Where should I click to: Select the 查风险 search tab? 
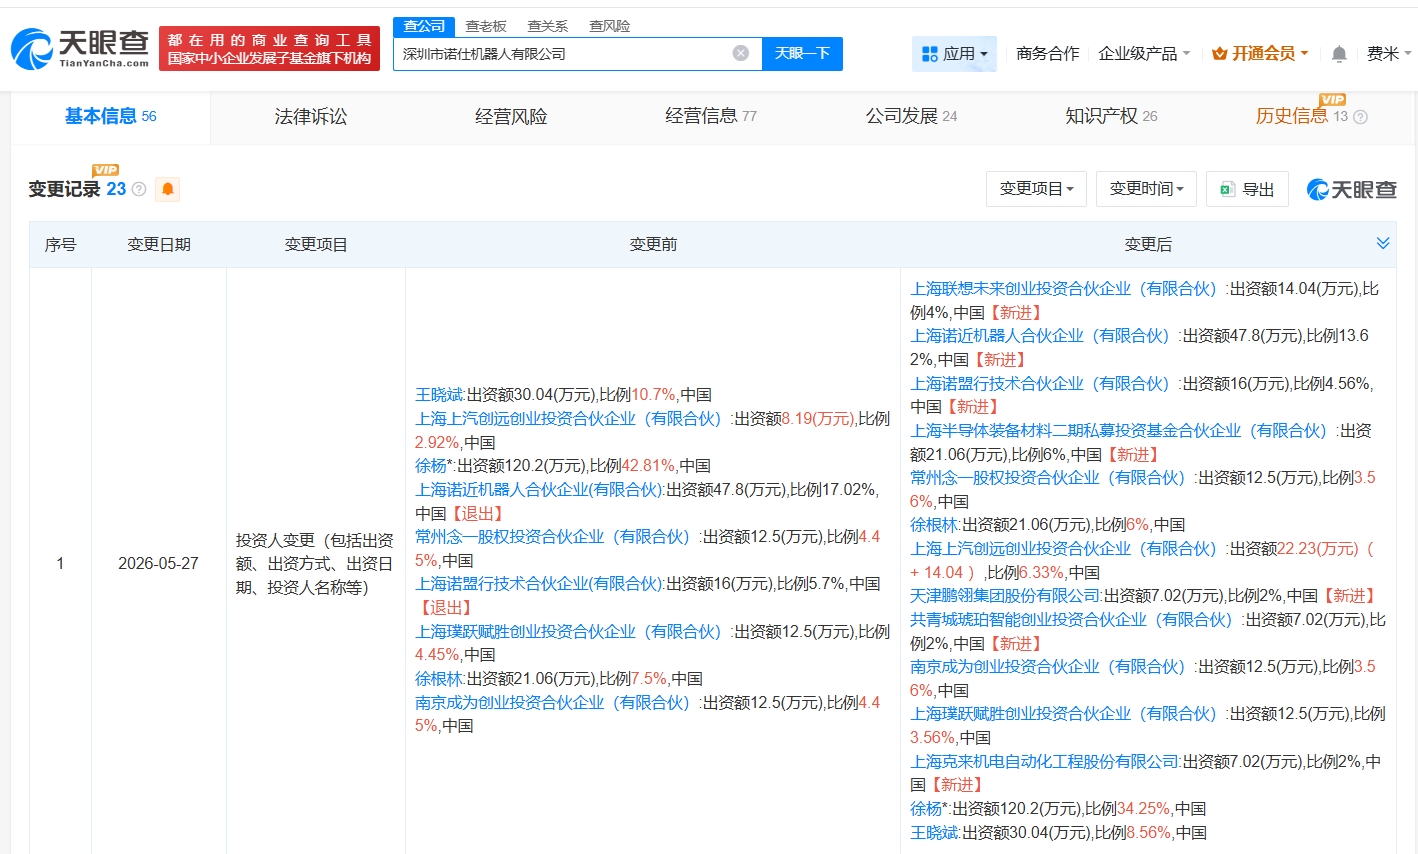610,26
